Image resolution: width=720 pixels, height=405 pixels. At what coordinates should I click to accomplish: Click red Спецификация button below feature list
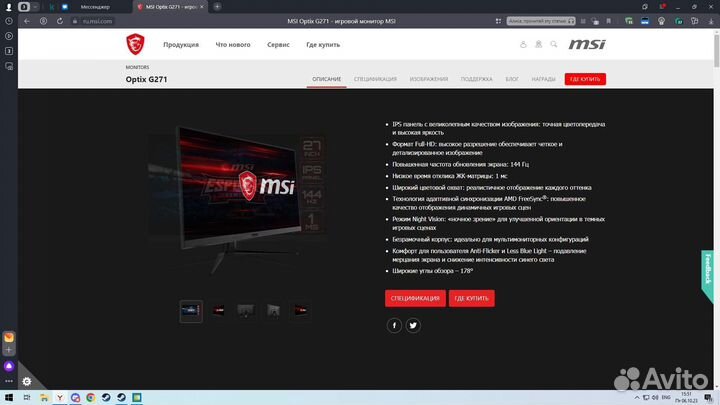415,298
